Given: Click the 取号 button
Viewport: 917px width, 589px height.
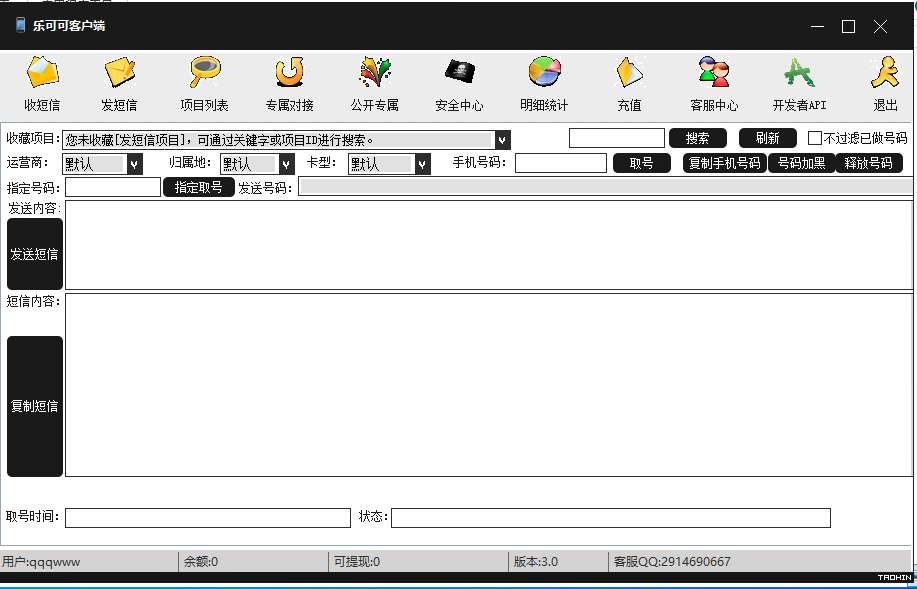Looking at the screenshot, I should coord(642,163).
